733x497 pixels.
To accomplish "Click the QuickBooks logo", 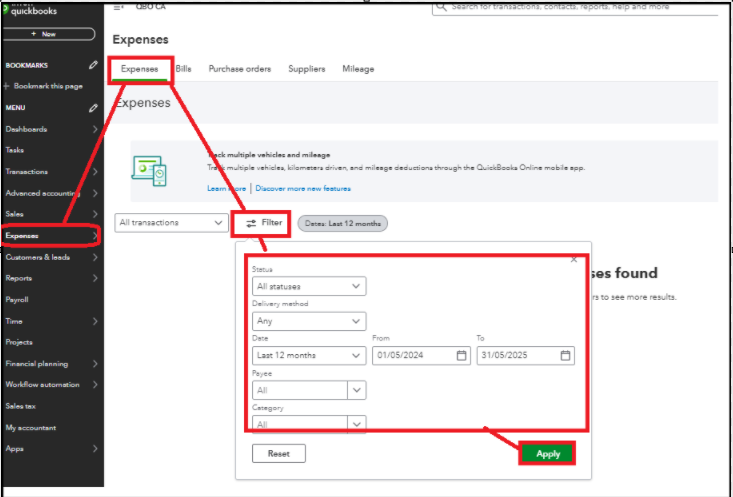I will tap(30, 9).
